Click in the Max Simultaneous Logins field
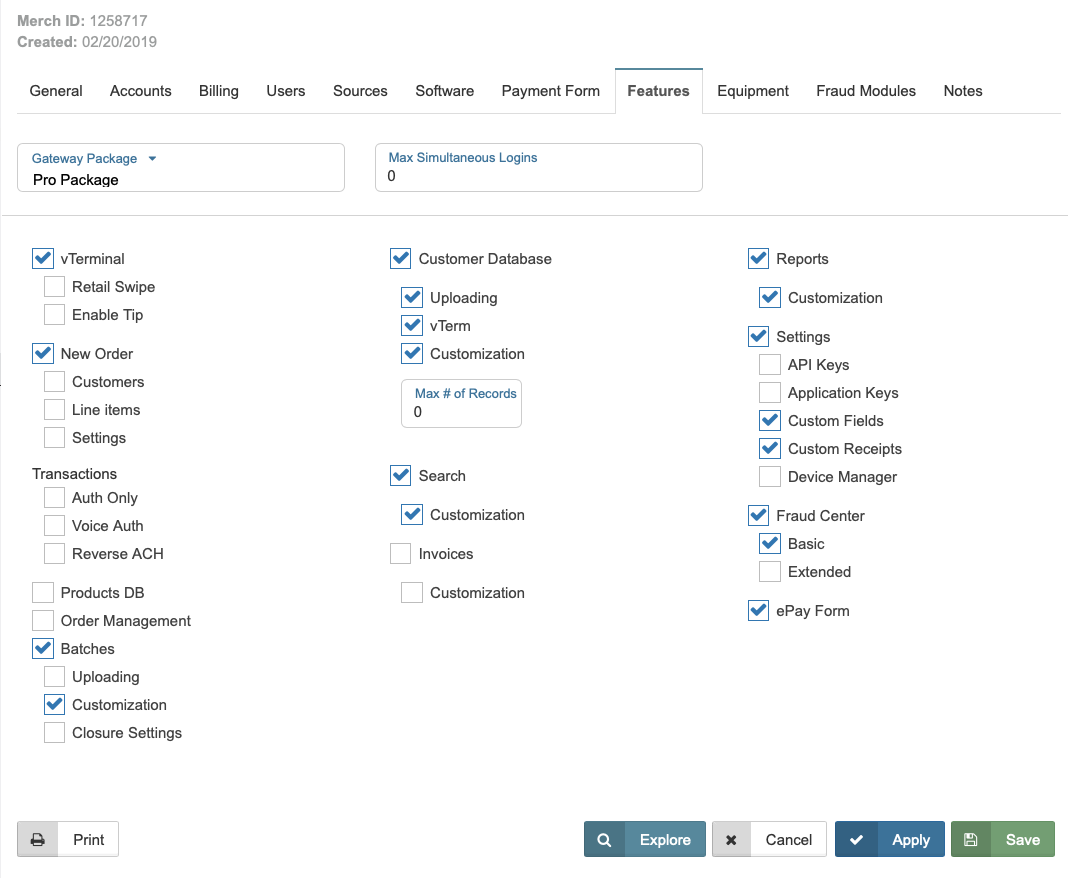 point(538,176)
